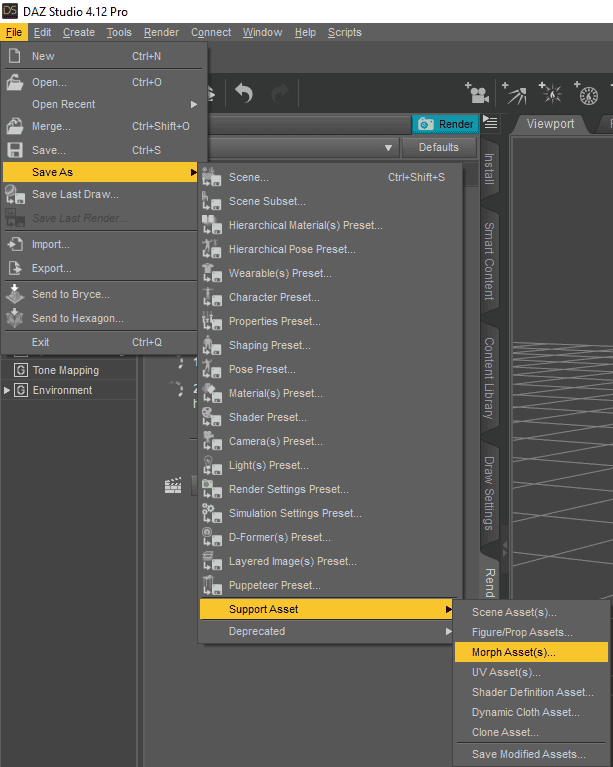The image size is (613, 767).
Task: Click the clapperboard icon in render settings
Action: 174,485
